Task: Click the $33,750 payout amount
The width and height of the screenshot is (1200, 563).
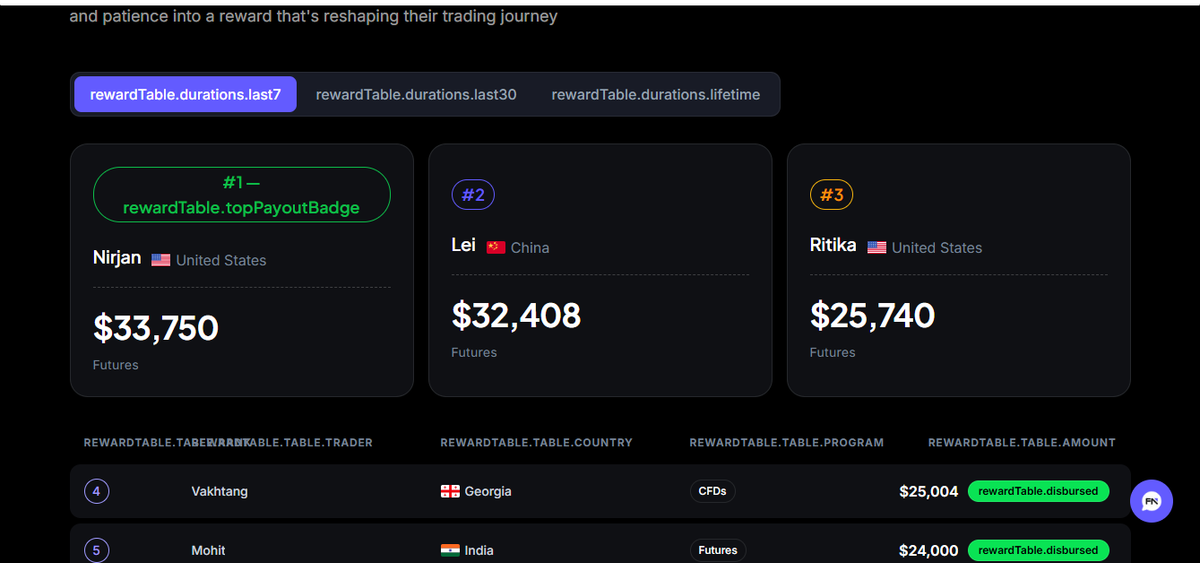Action: pyautogui.click(x=156, y=328)
